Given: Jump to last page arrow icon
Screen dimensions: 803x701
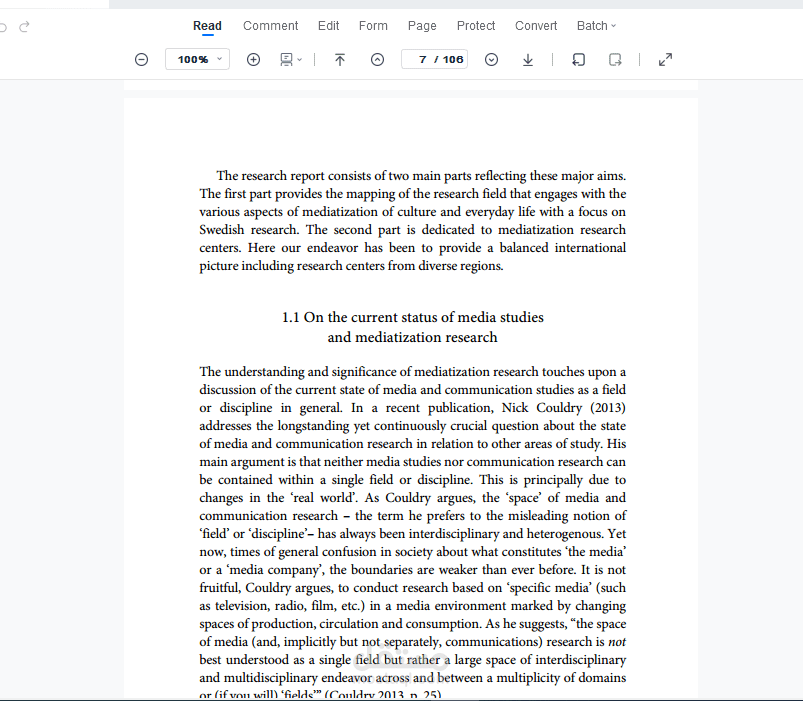Looking at the screenshot, I should 527,59.
